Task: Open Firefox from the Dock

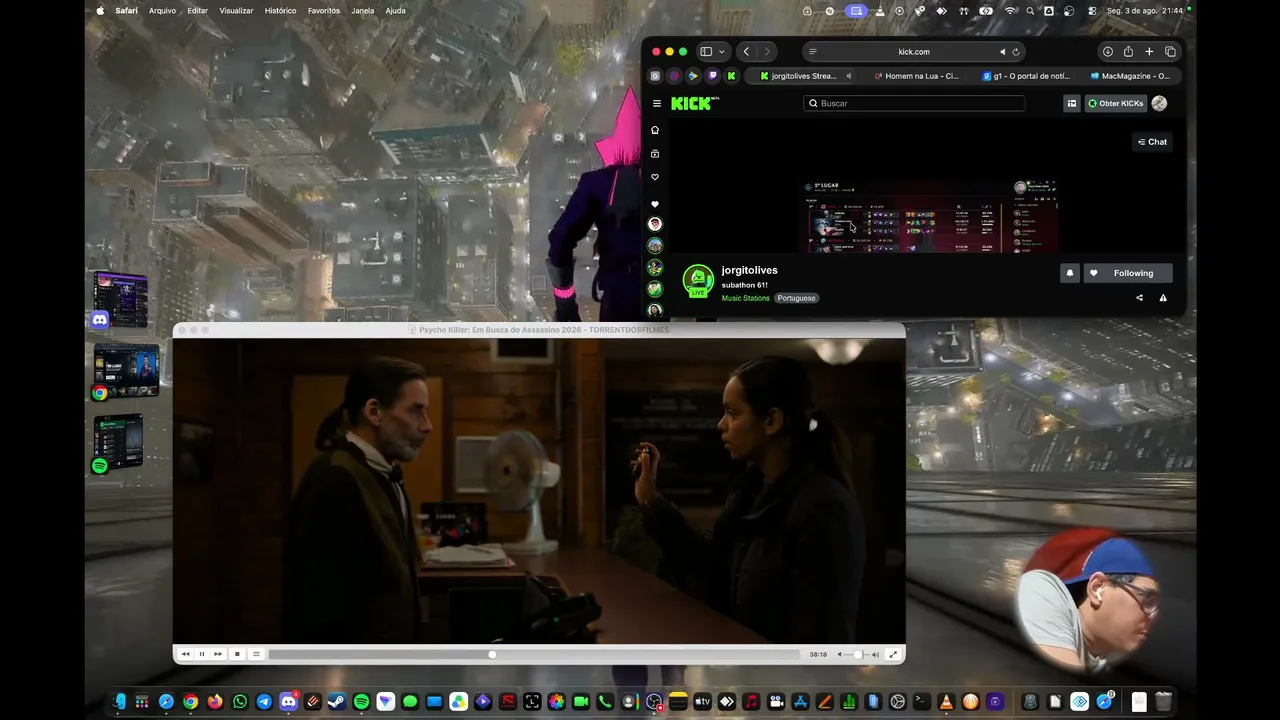Action: pyautogui.click(x=215, y=702)
